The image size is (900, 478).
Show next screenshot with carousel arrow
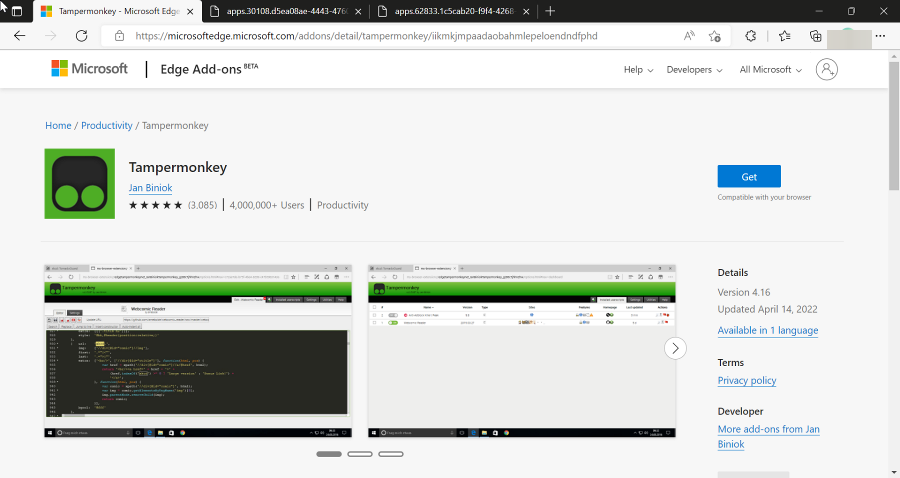675,348
